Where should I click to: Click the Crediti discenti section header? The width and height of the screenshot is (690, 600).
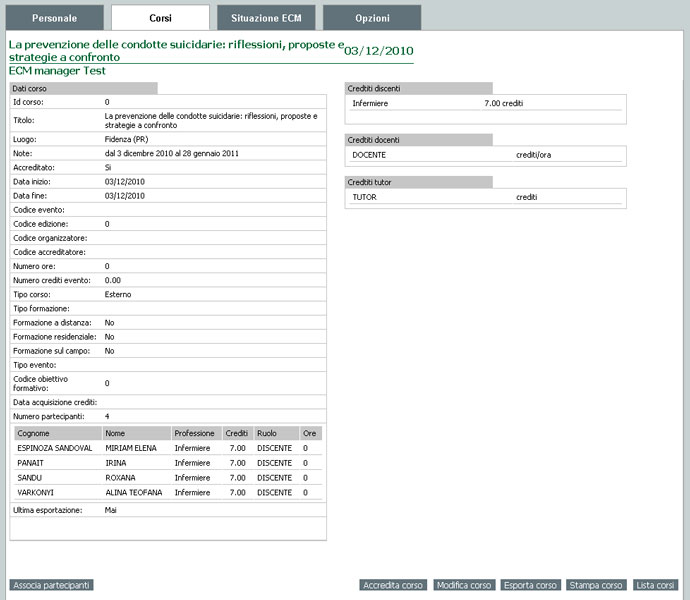[418, 88]
